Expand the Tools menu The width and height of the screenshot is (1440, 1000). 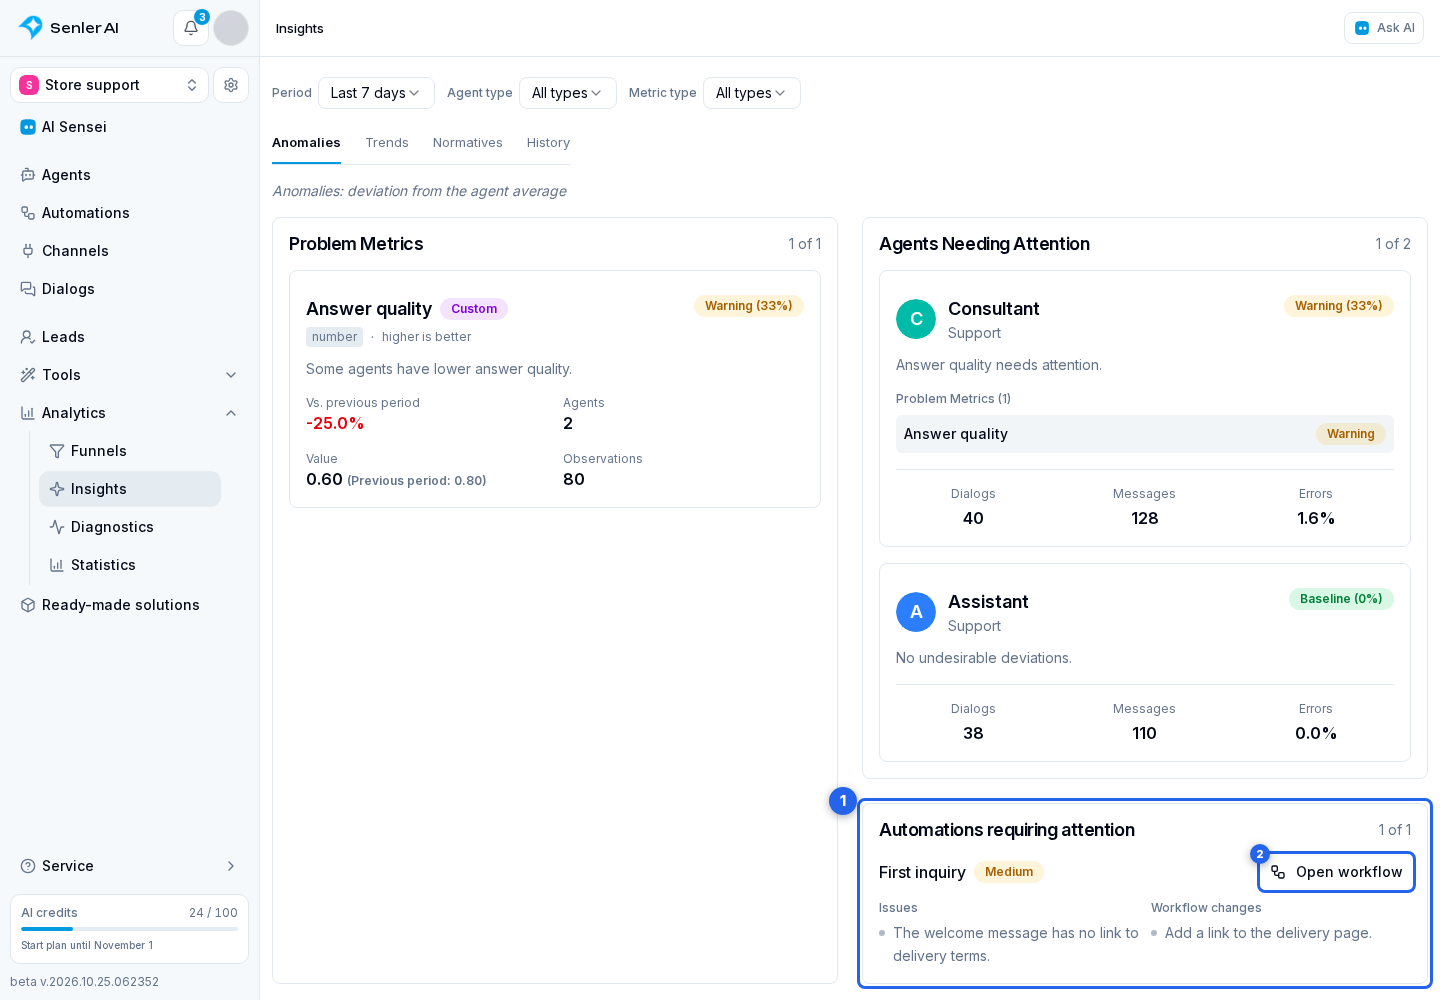pyautogui.click(x=129, y=375)
